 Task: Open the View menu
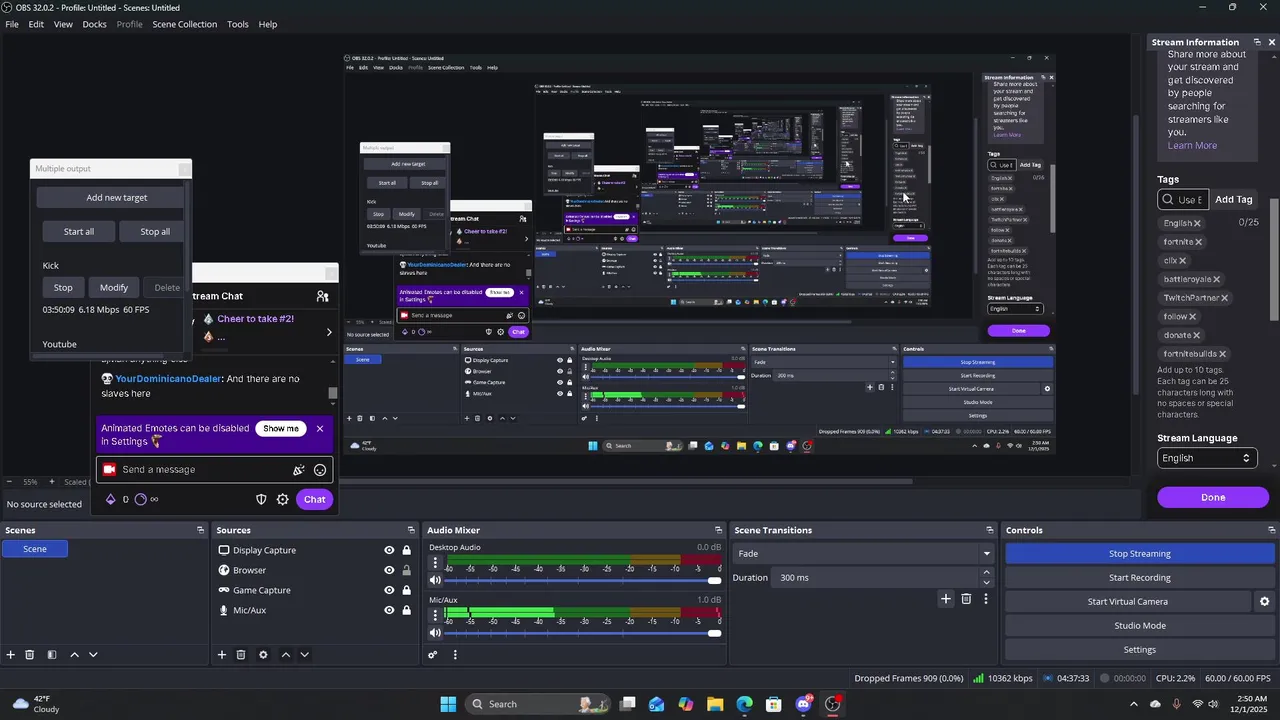coord(63,24)
